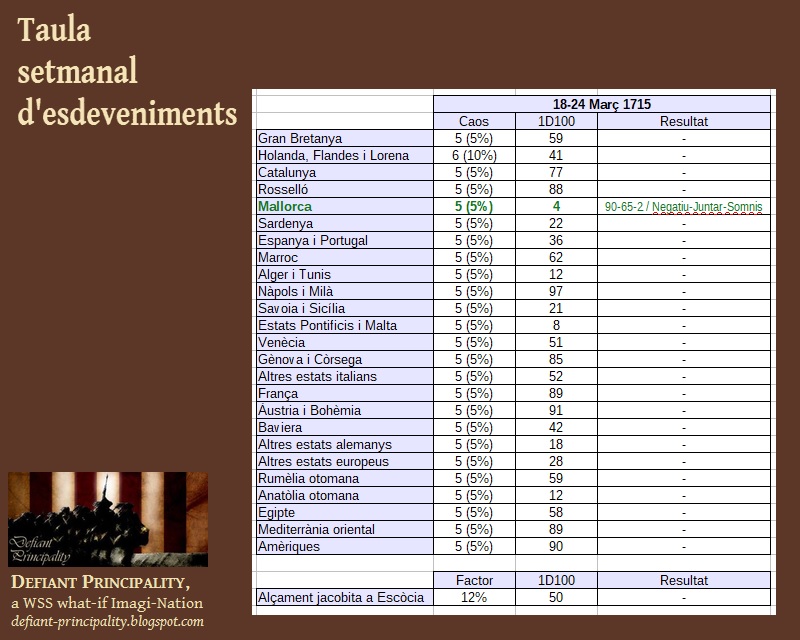Click the 1D100 value '36' for Espanya i Portugal
Image resolution: width=800 pixels, height=640 pixels.
(556, 240)
